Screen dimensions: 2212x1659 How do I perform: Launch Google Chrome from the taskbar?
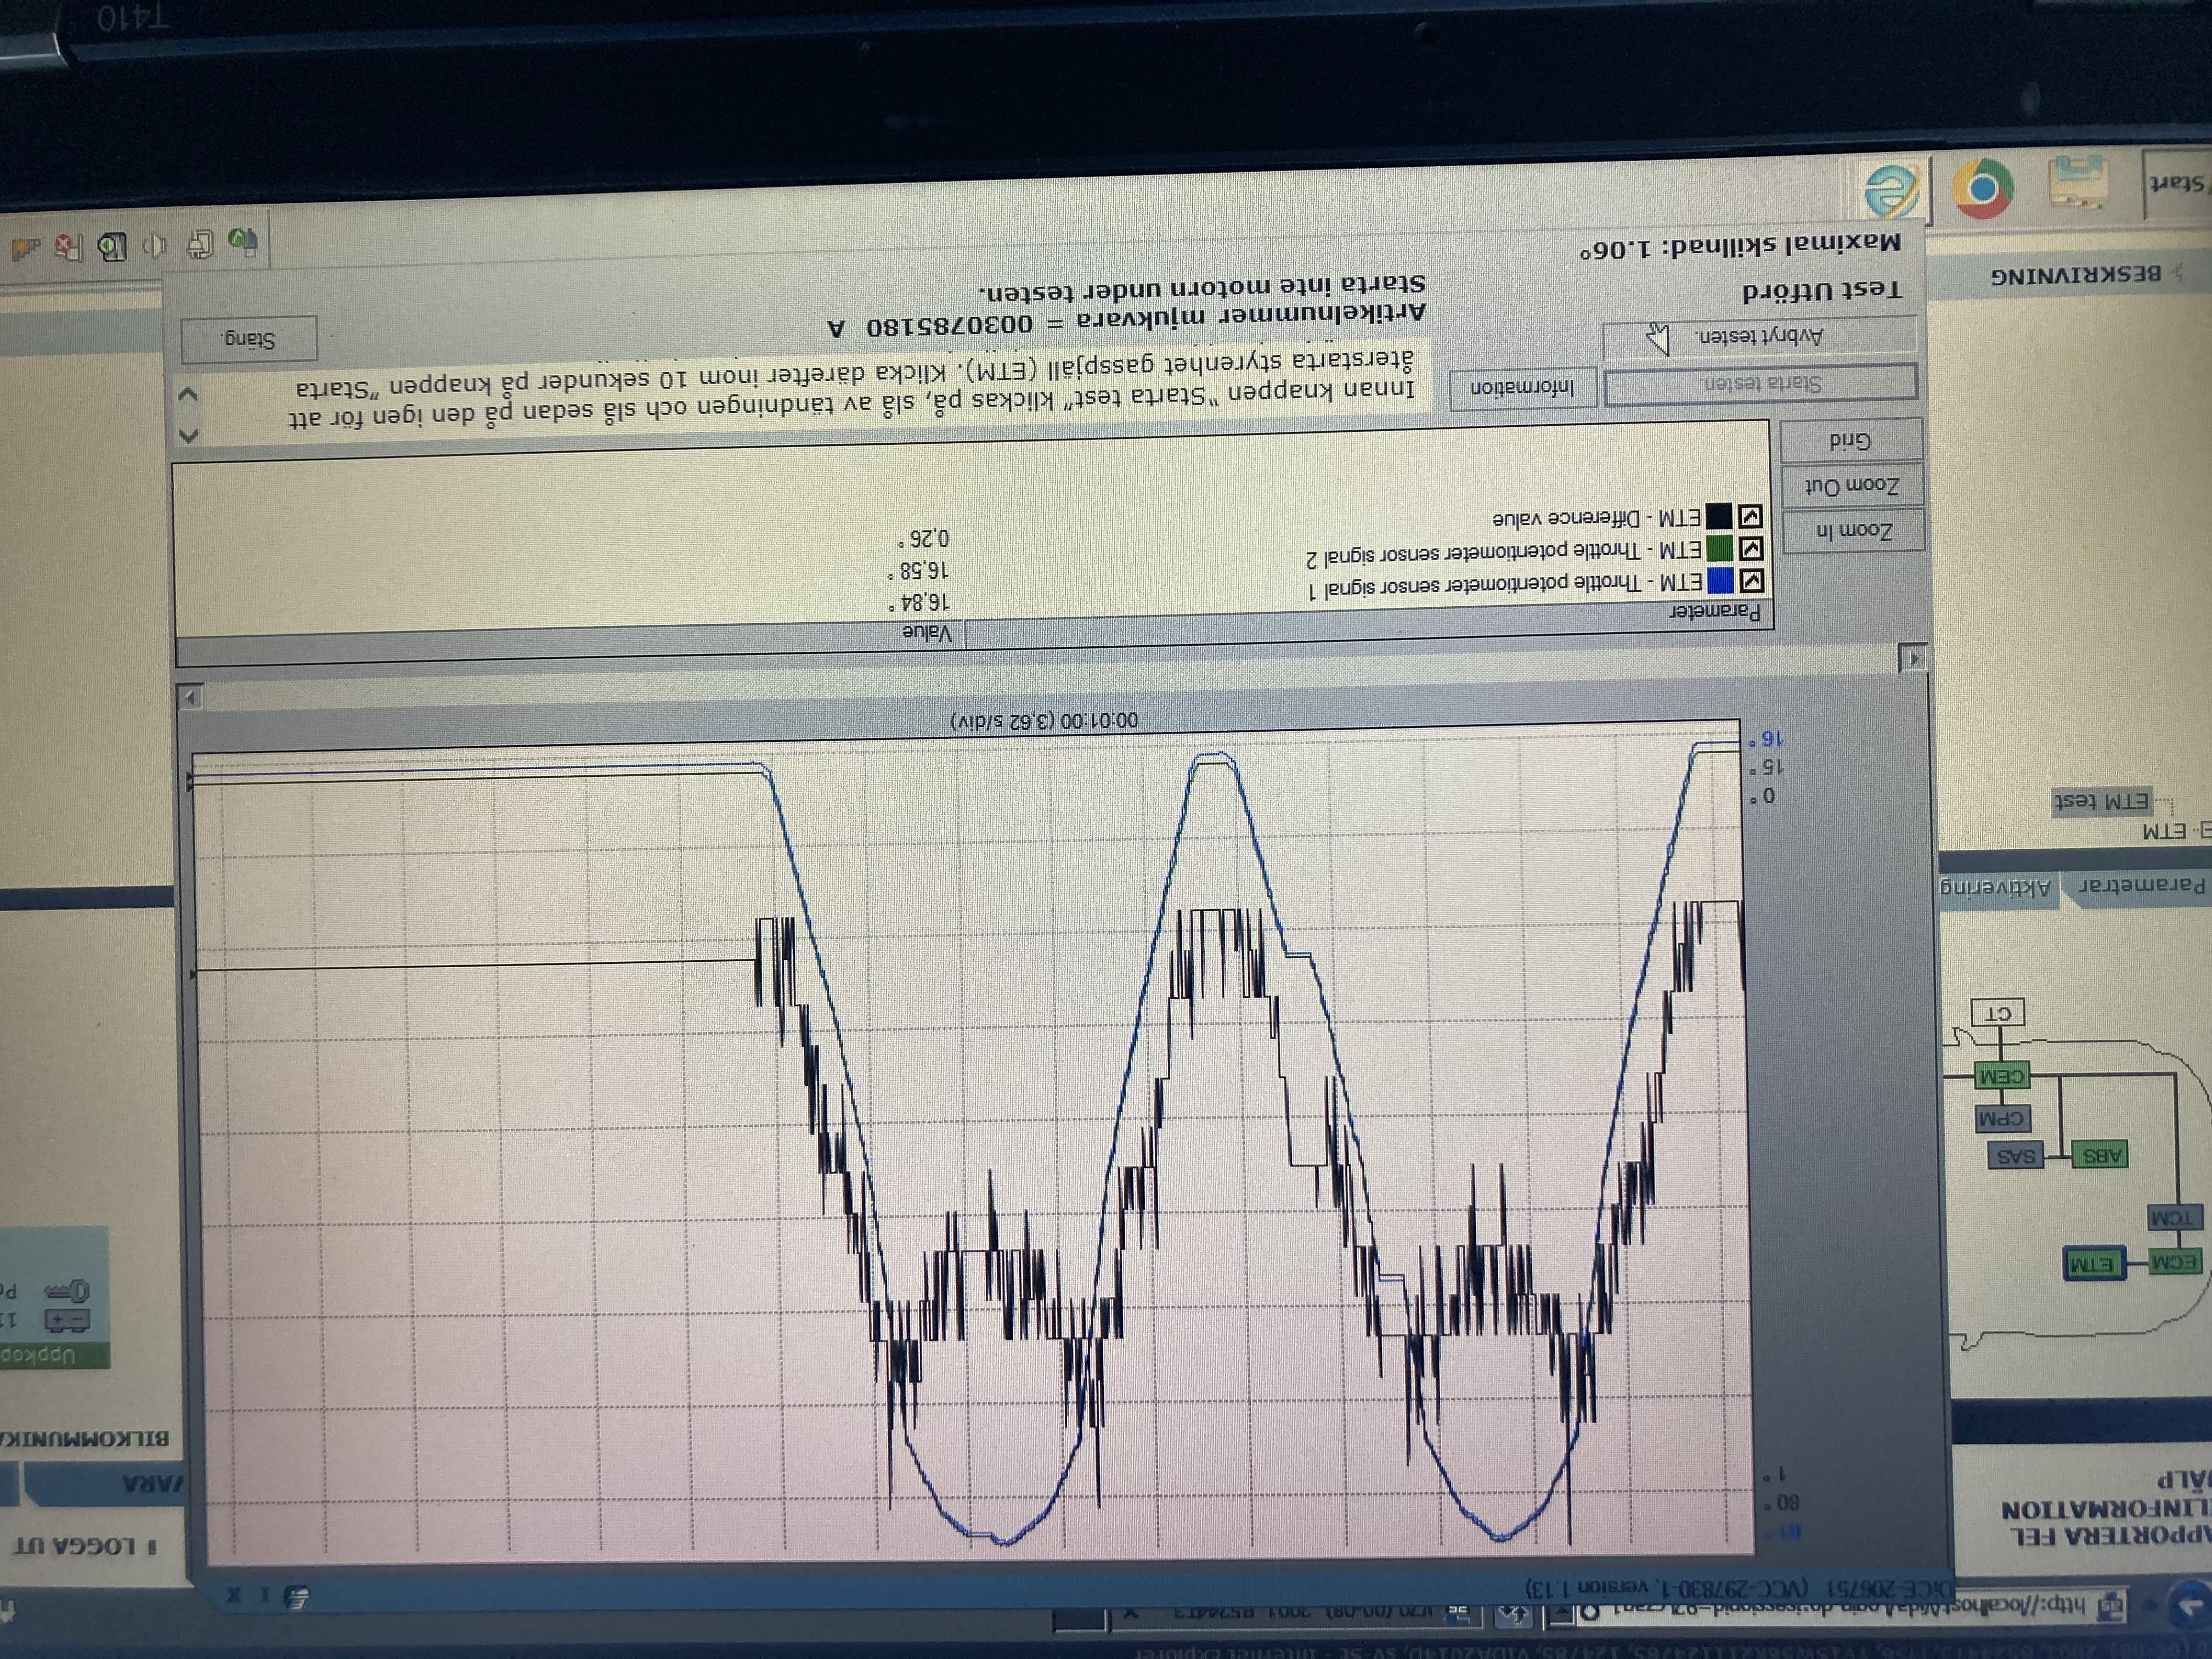pos(1984,189)
